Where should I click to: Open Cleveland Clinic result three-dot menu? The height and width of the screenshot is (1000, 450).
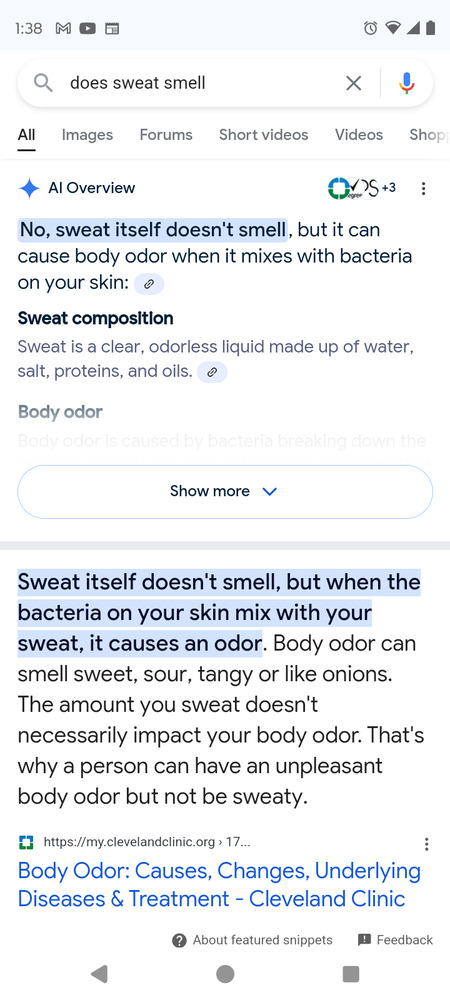(x=426, y=844)
